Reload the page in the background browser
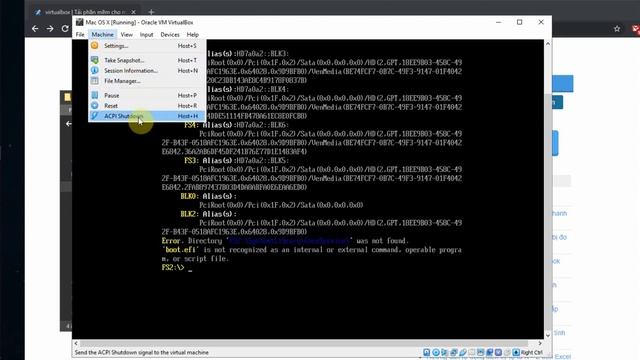 [65, 29]
